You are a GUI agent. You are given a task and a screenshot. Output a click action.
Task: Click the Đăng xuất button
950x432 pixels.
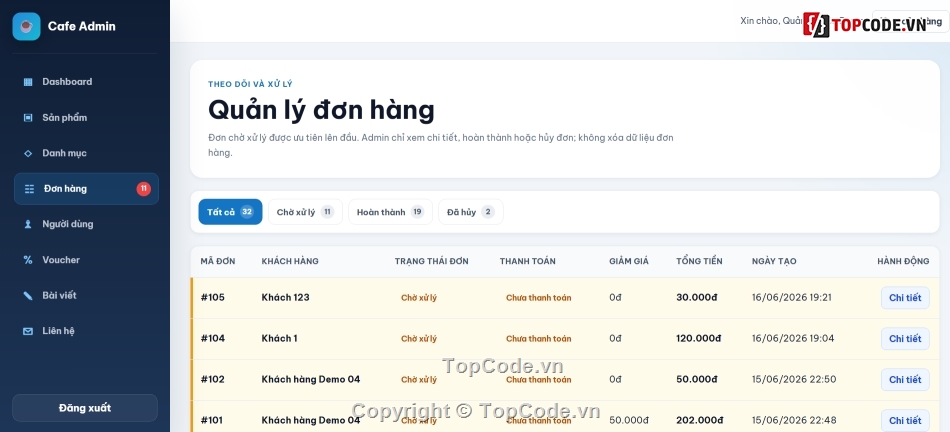pyautogui.click(x=85, y=408)
